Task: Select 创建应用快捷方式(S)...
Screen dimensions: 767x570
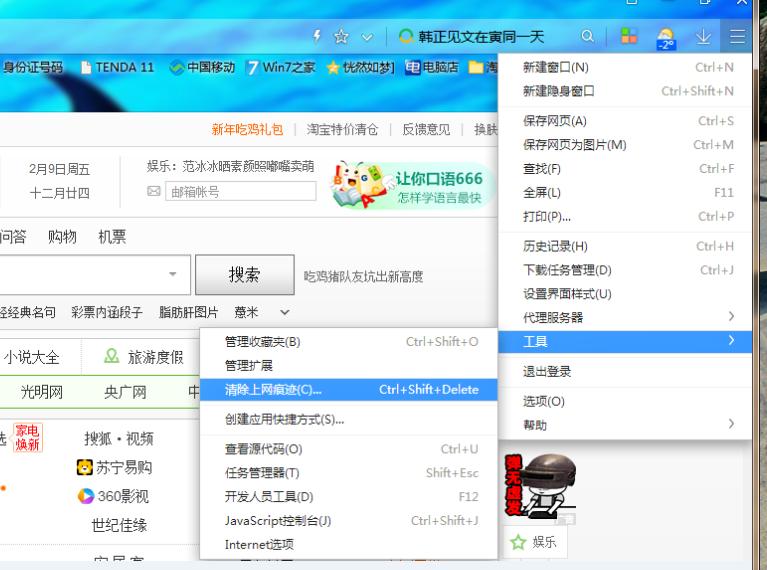Action: tap(349, 419)
